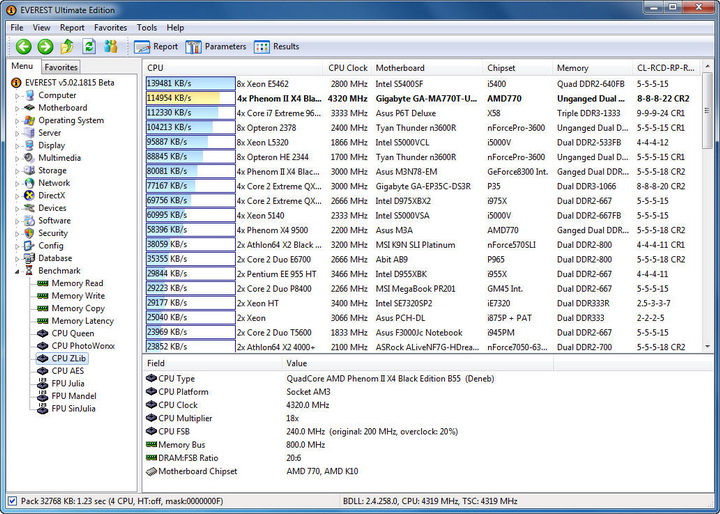Click the Value column header
This screenshot has width=720, height=514.
click(x=417, y=363)
